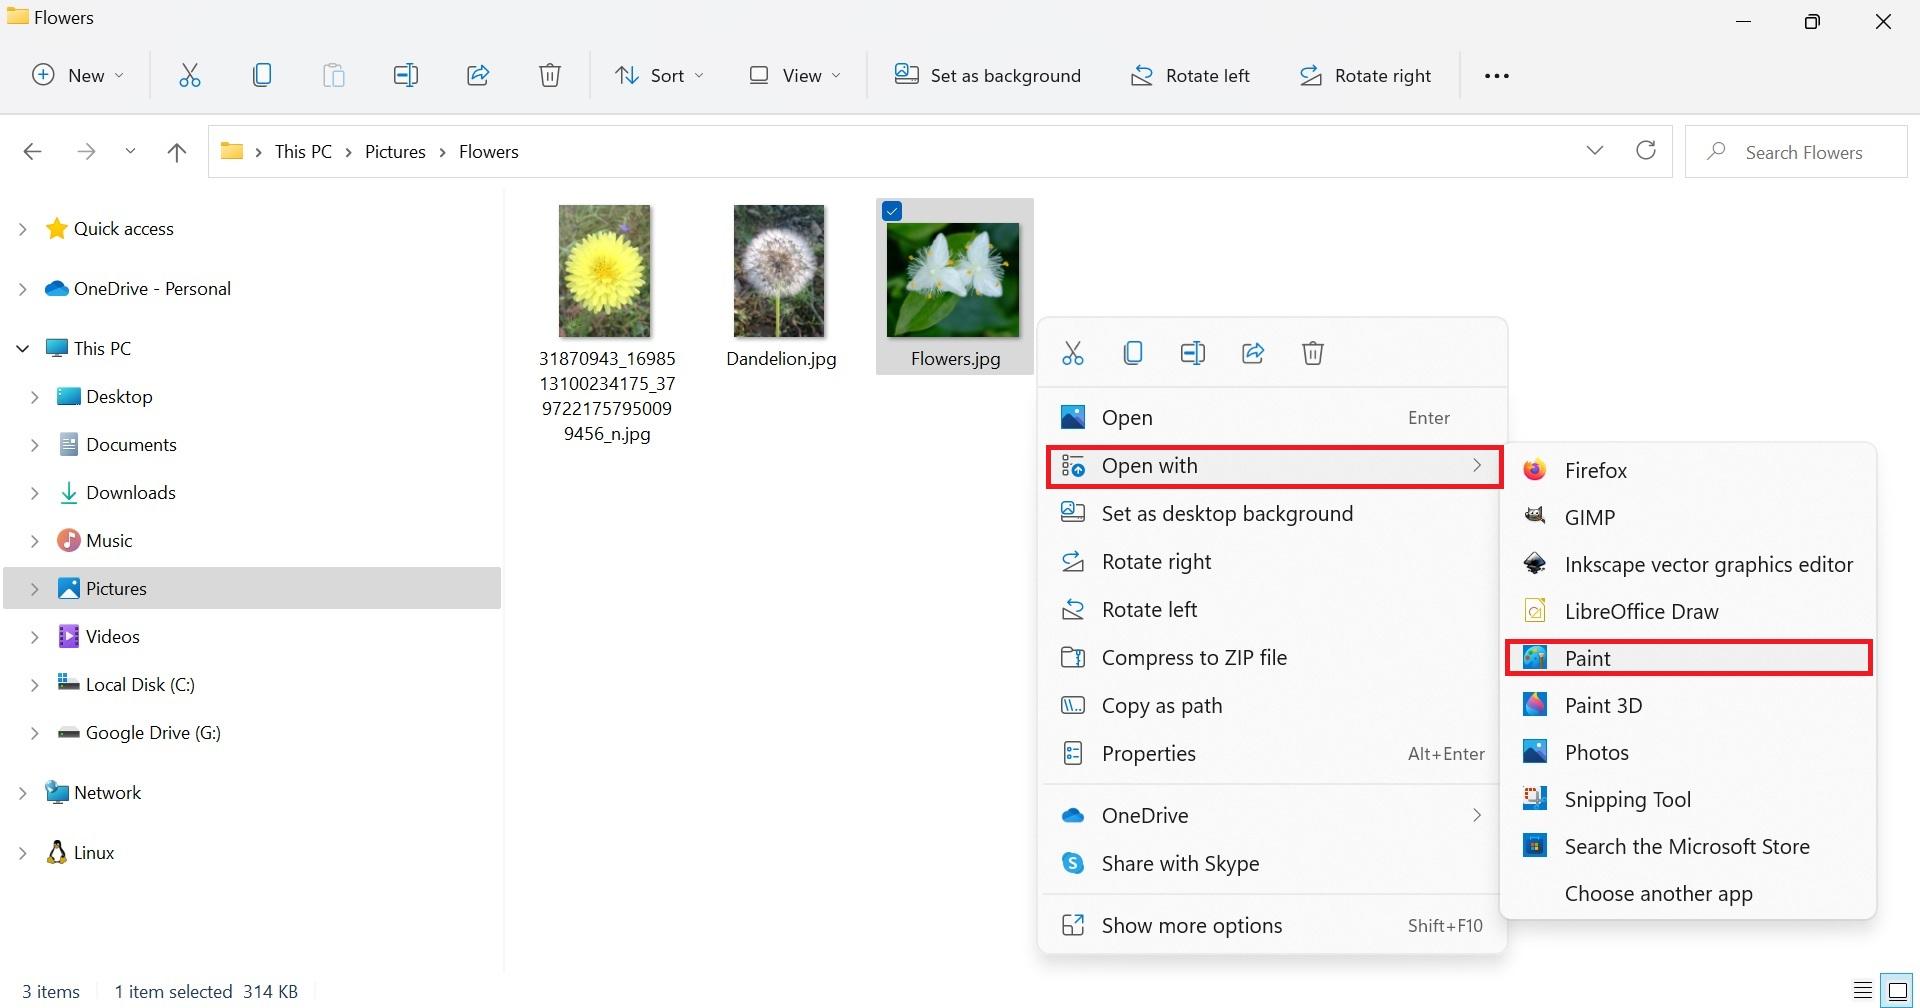The height and width of the screenshot is (1008, 1920).
Task: Click the Cut icon in the toolbar
Action: coord(190,75)
